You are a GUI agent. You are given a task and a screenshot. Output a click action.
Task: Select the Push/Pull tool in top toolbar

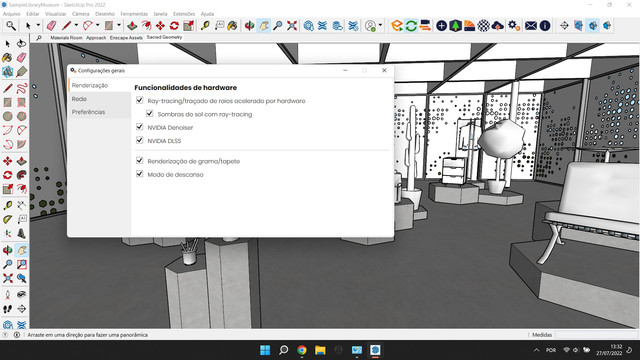(132, 26)
